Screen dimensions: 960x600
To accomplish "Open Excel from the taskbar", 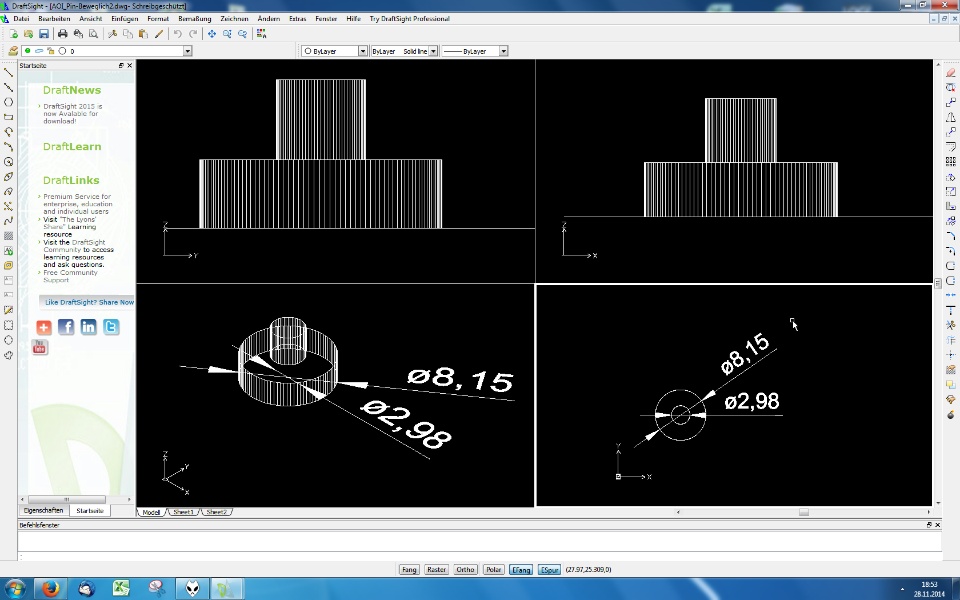I will pos(121,588).
